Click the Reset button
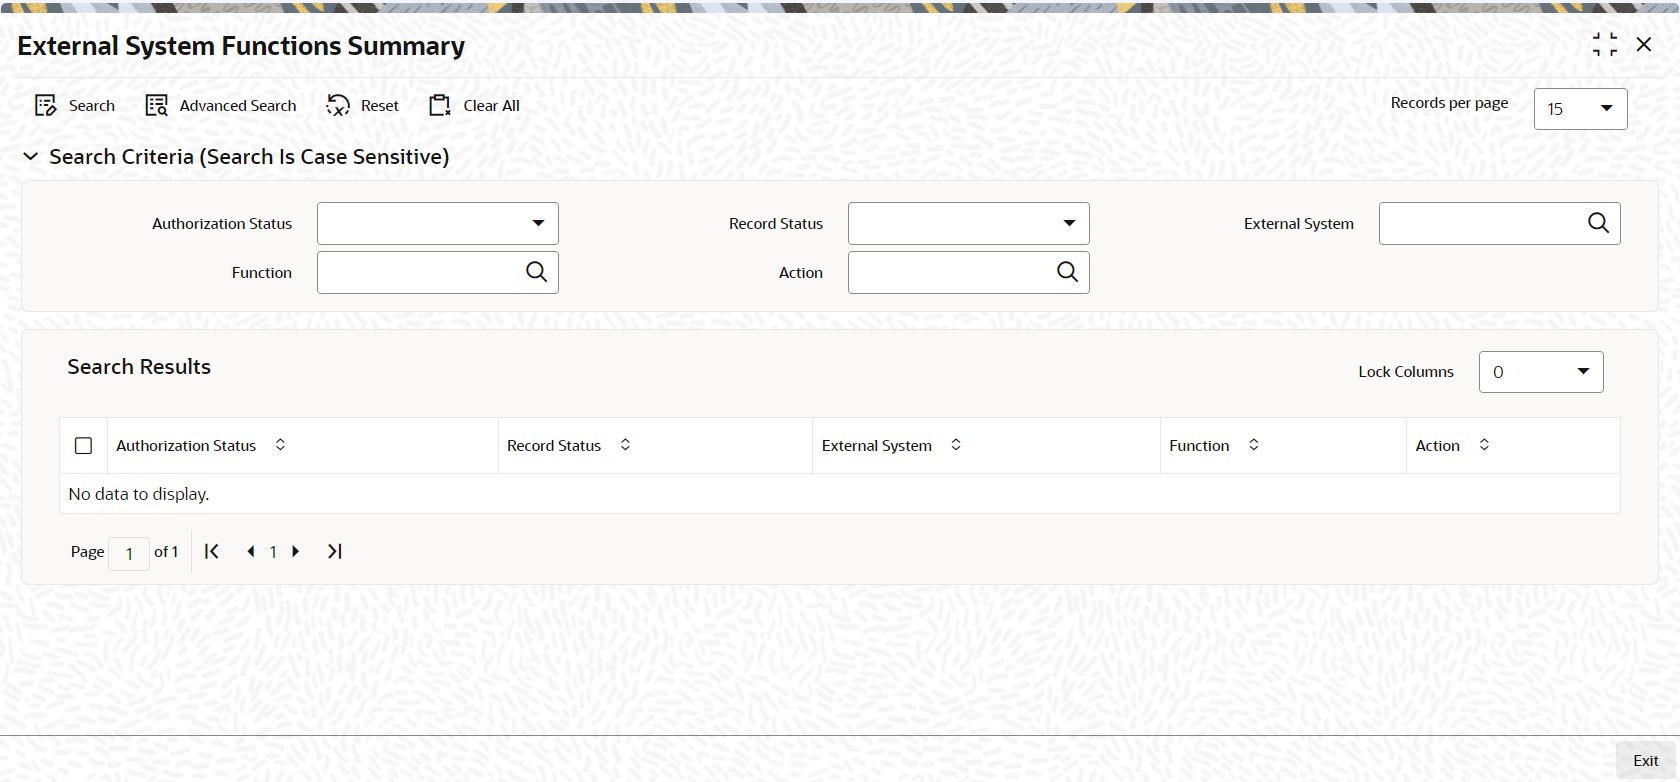This screenshot has width=1680, height=782. click(363, 106)
